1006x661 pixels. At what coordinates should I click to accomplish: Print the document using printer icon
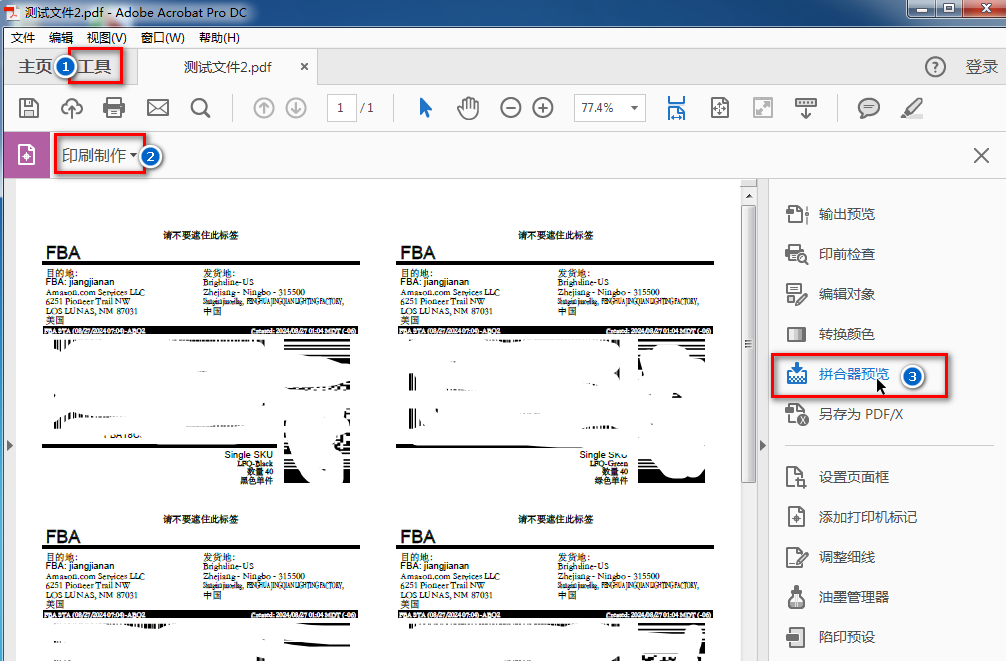tap(114, 108)
